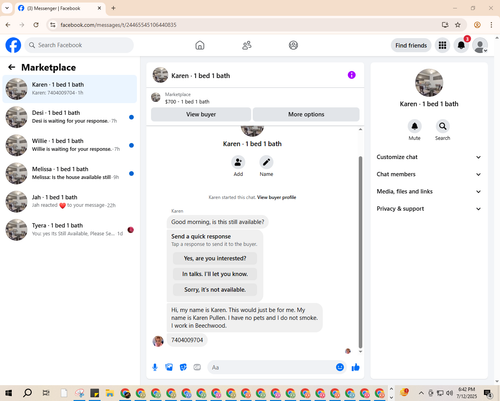Open the Menu grid icon
Image resolution: width=500 pixels, height=401 pixels.
pos(442,45)
